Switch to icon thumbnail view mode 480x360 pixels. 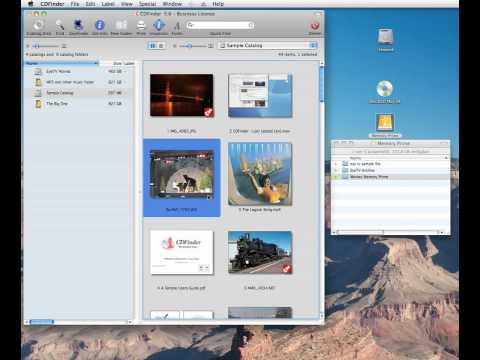point(153,46)
